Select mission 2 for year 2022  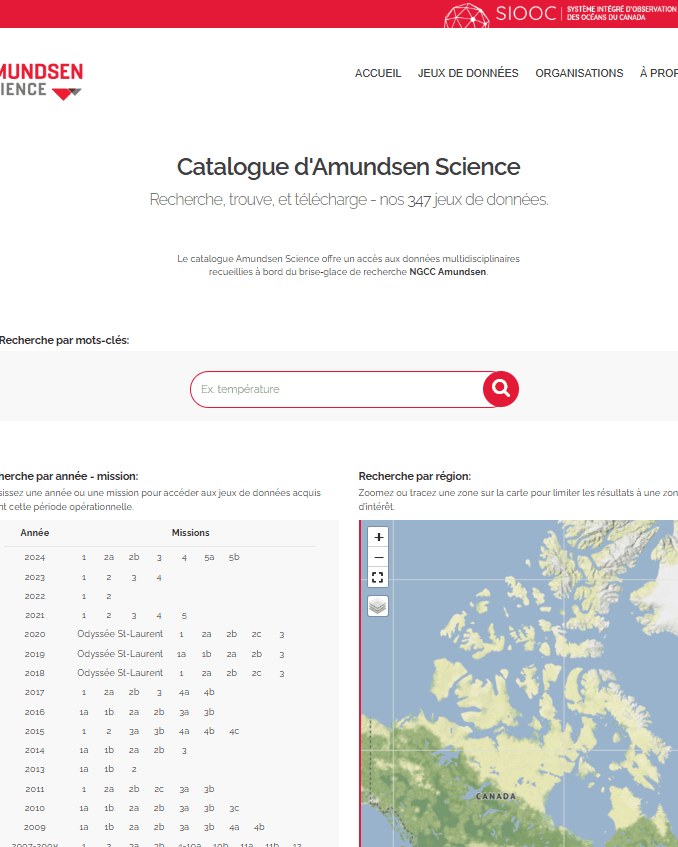108,596
